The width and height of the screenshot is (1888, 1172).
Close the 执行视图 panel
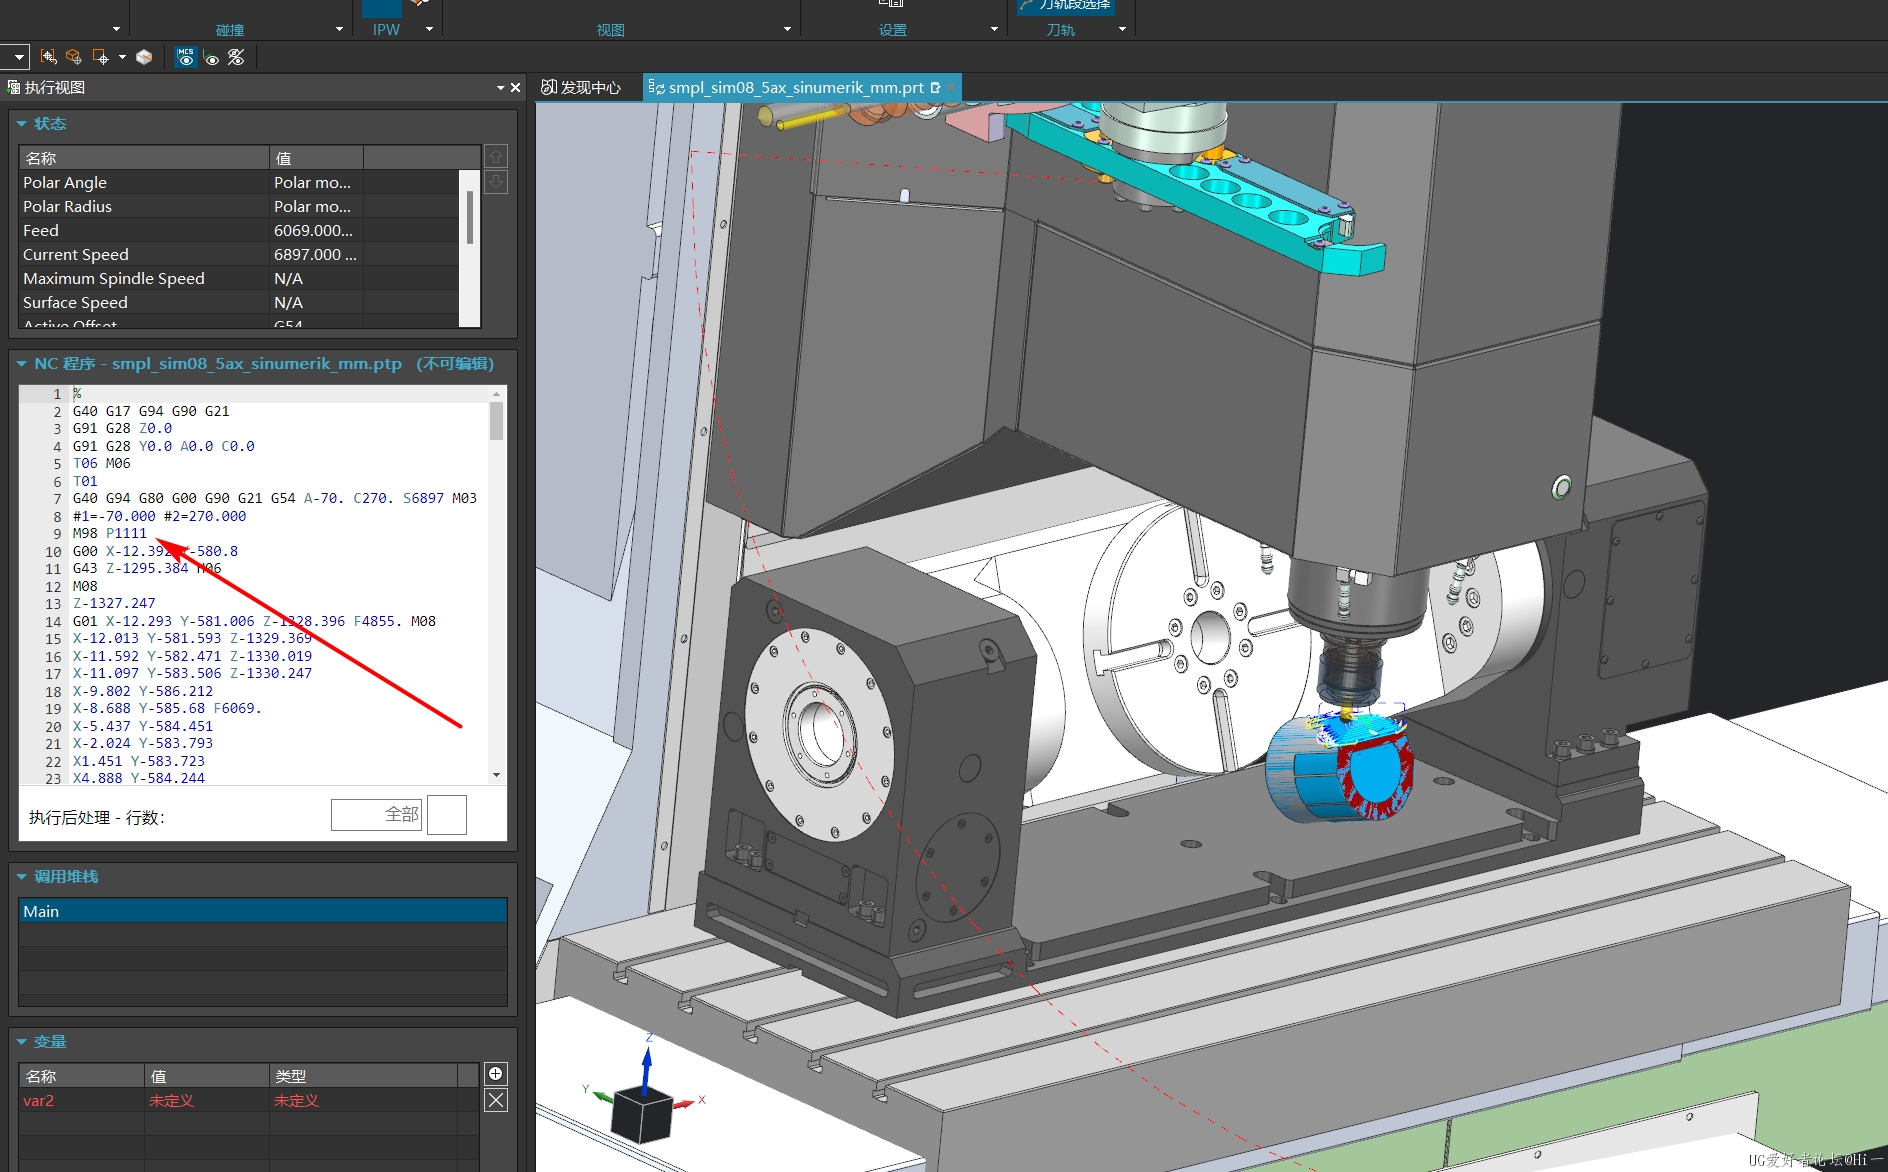pyautogui.click(x=515, y=88)
